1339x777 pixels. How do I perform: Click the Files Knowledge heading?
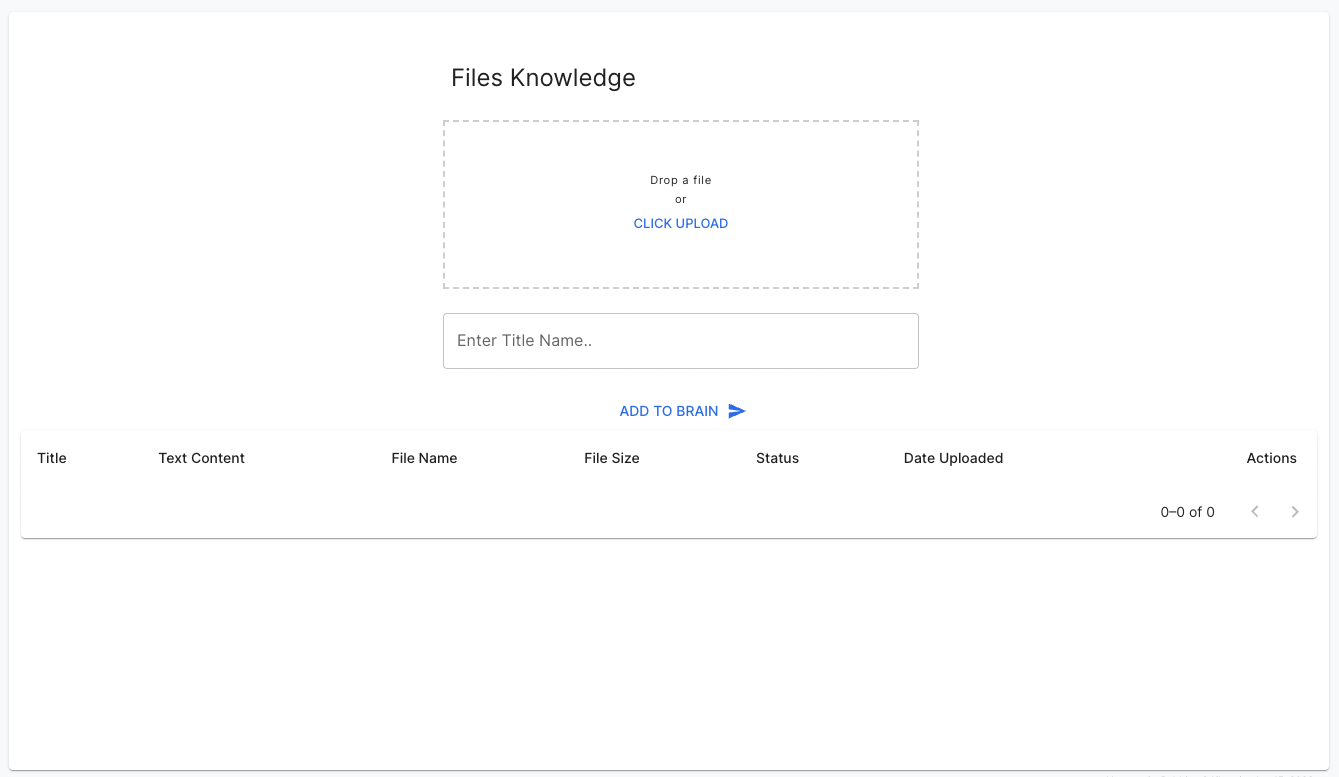coord(543,78)
